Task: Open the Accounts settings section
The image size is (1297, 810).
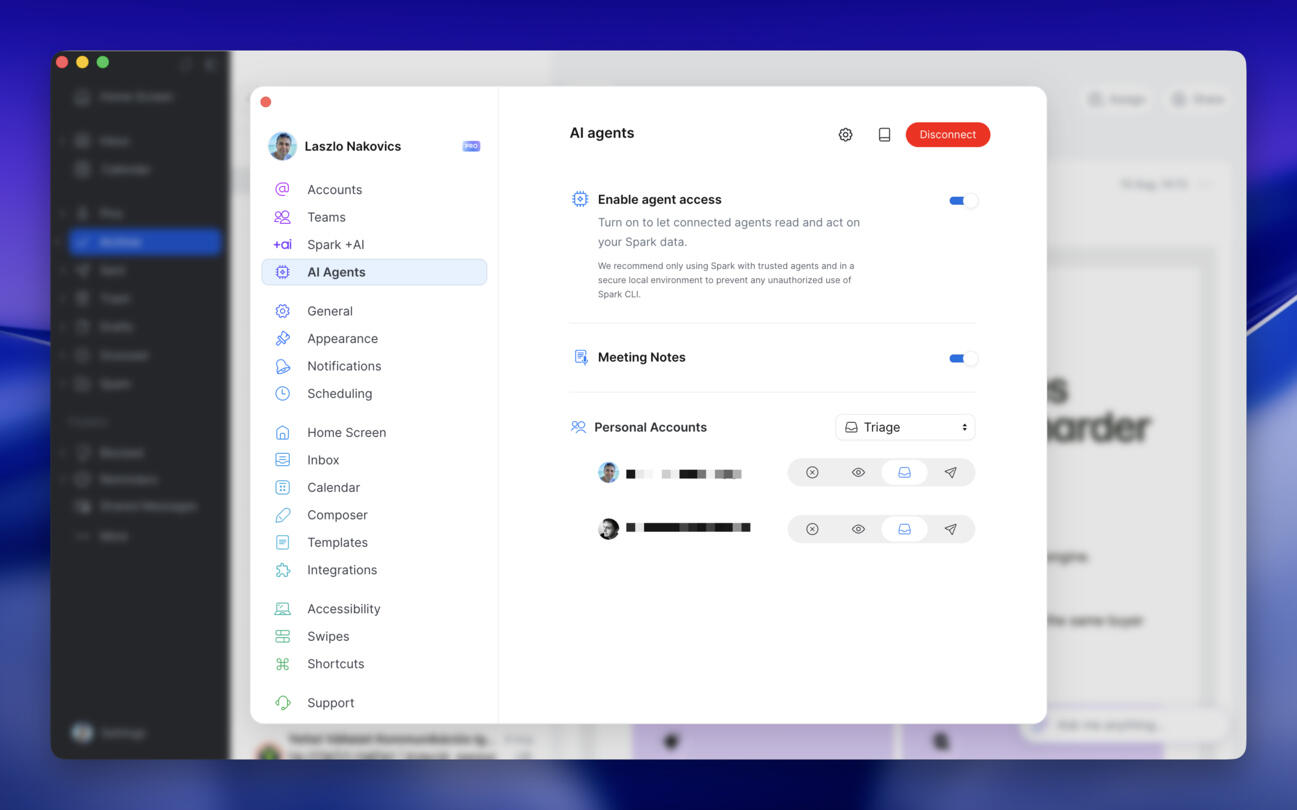Action: click(374, 190)
